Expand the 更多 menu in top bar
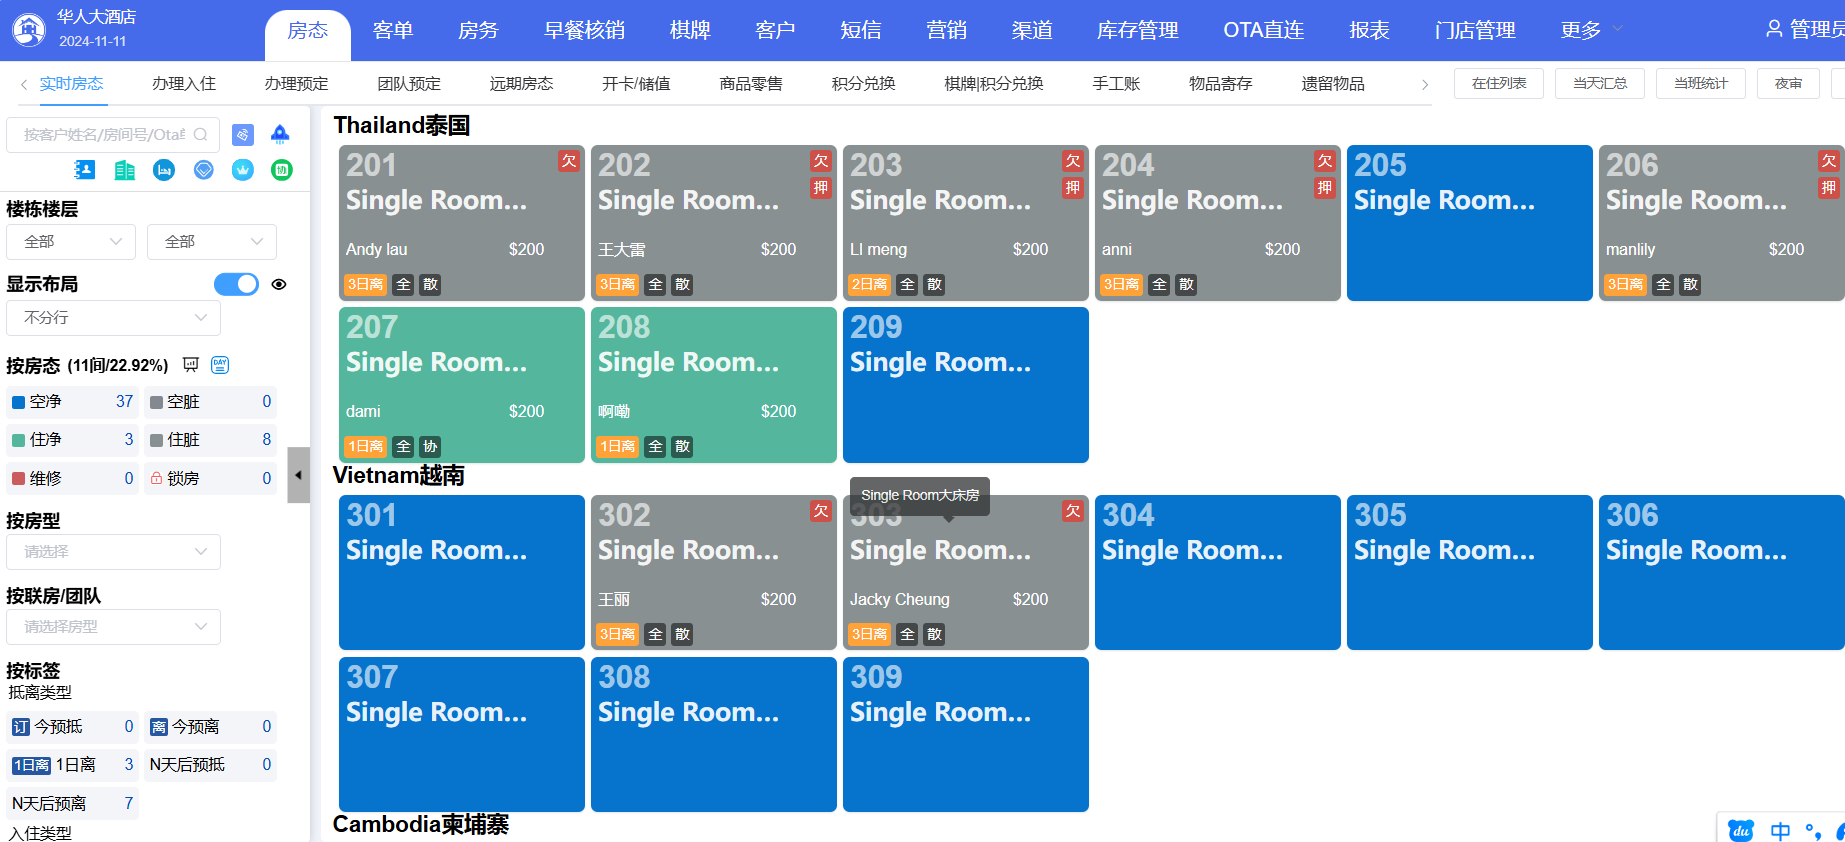The image size is (1845, 842). pos(1590,30)
